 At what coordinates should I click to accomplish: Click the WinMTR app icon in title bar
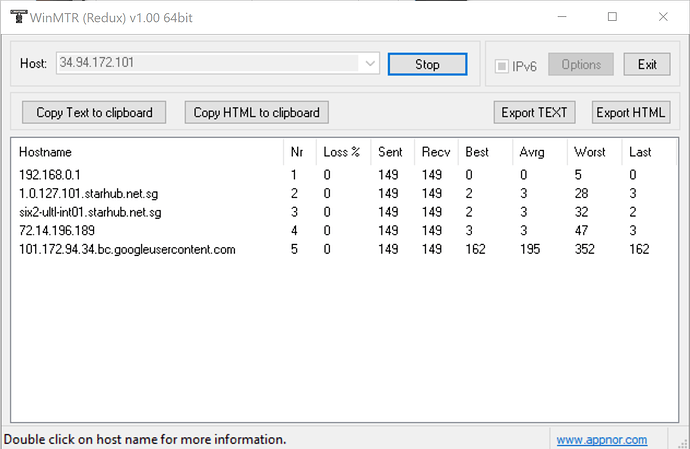click(x=15, y=16)
